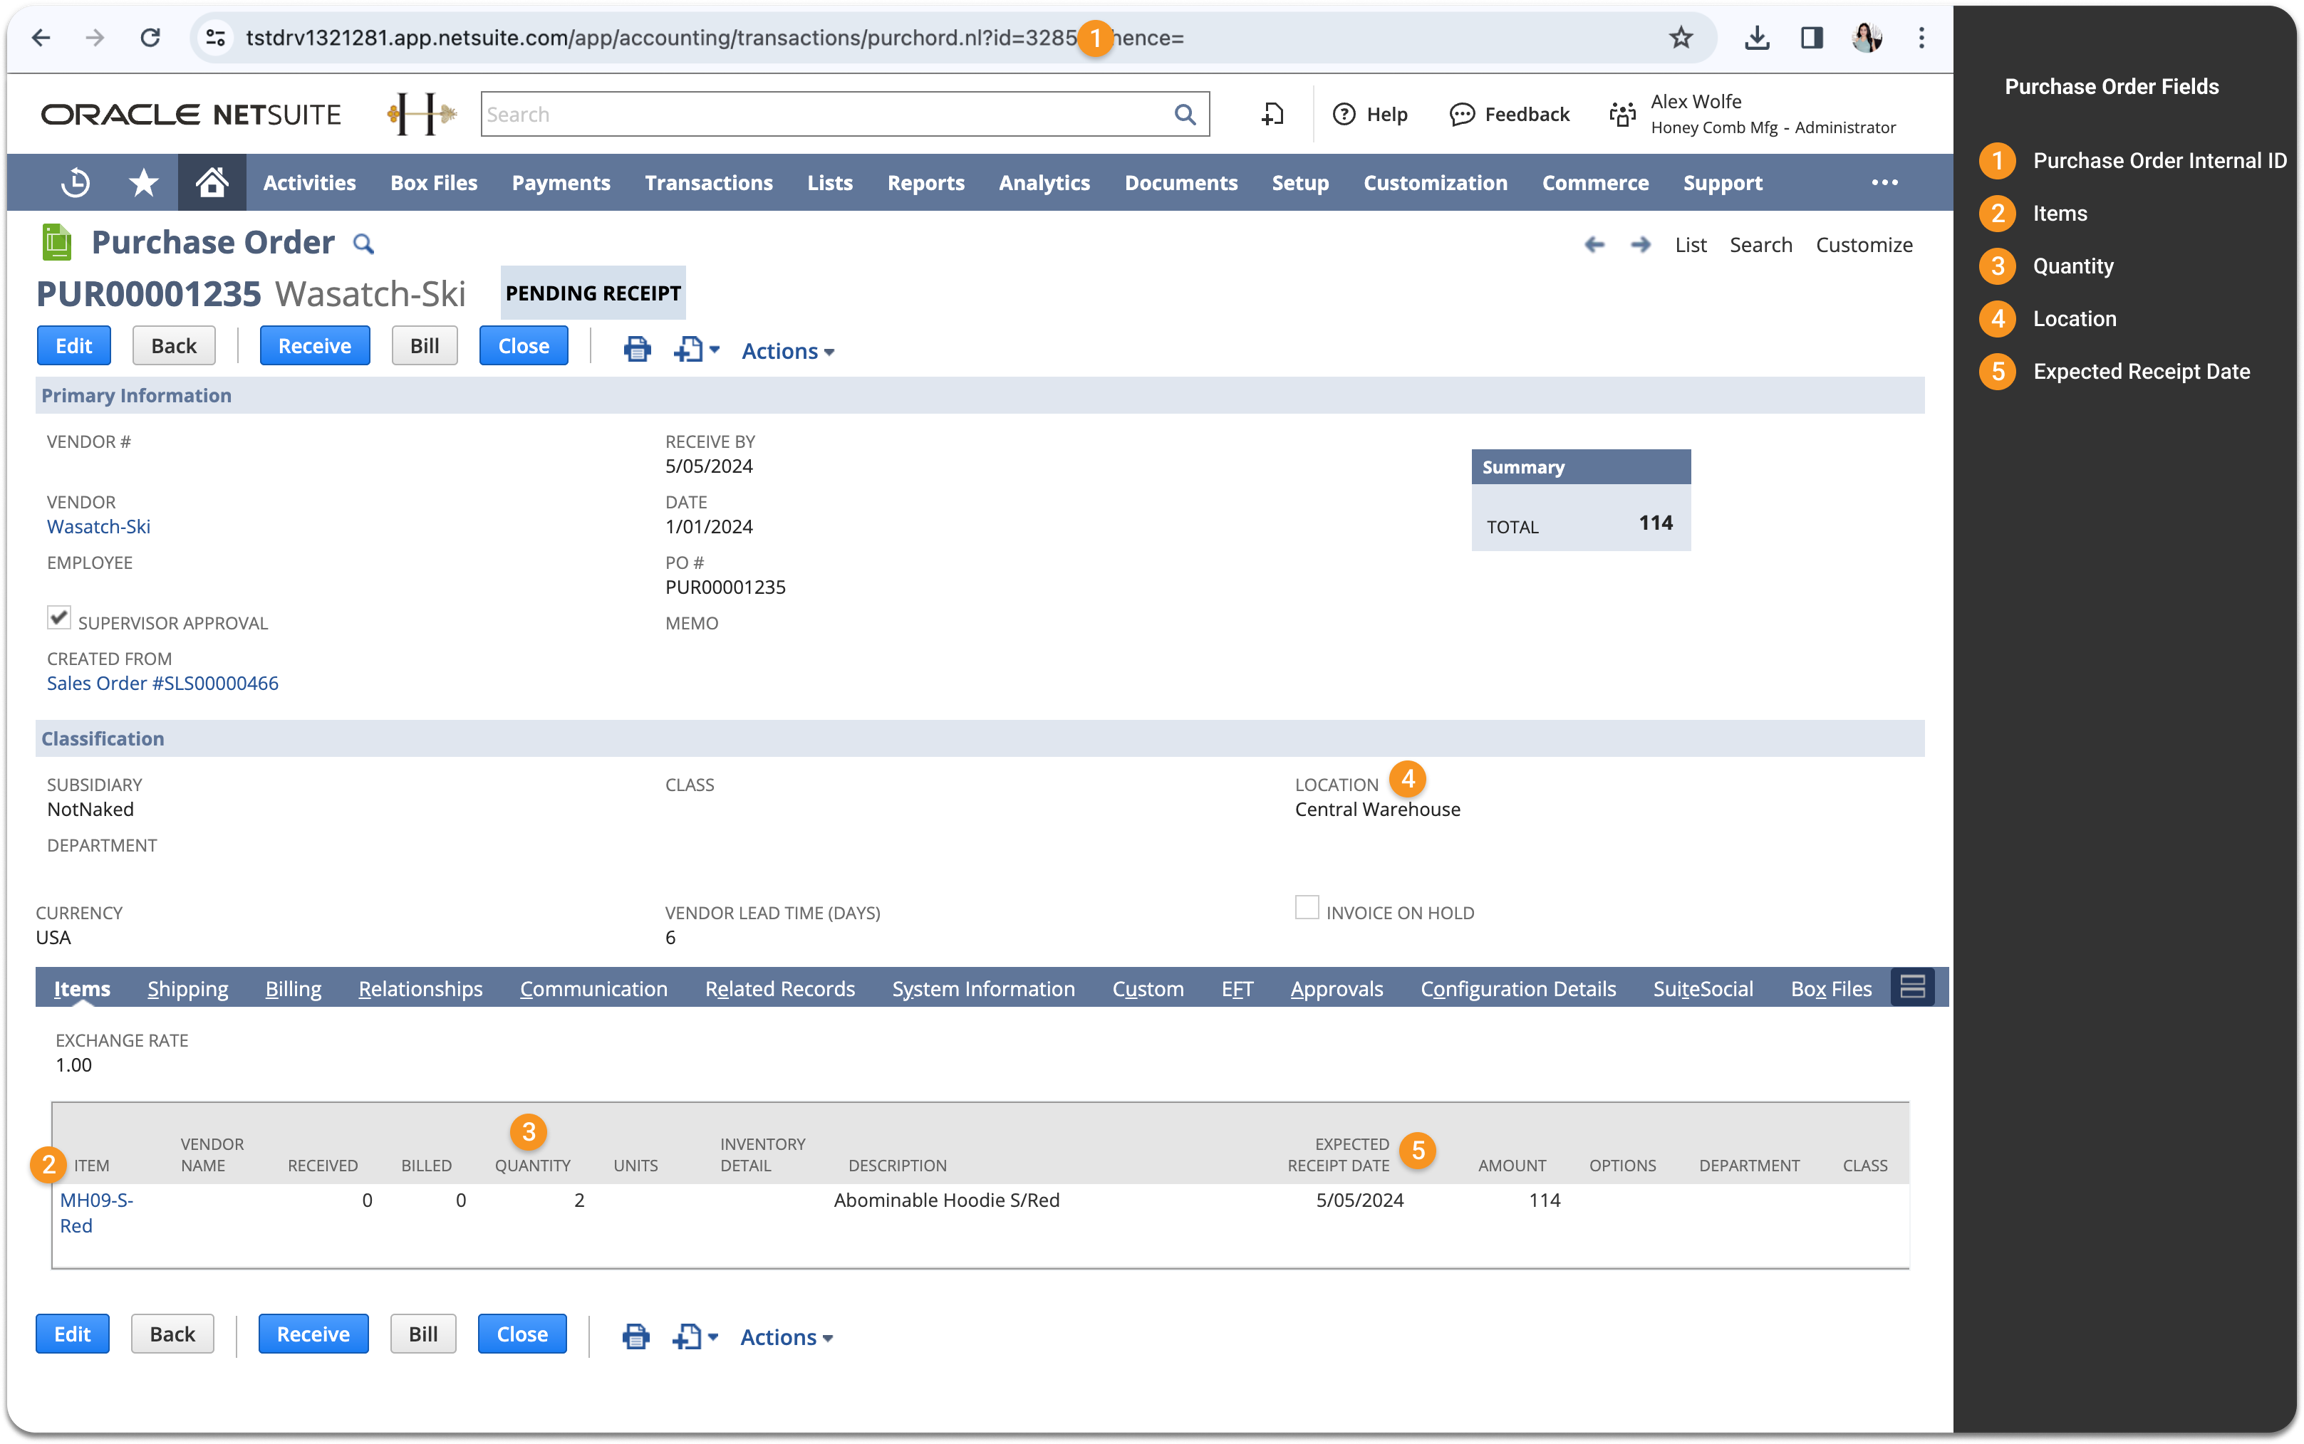Click magnifier icon beside Purchase Order title
Screen dimensions: 2304x1444
coord(364,244)
